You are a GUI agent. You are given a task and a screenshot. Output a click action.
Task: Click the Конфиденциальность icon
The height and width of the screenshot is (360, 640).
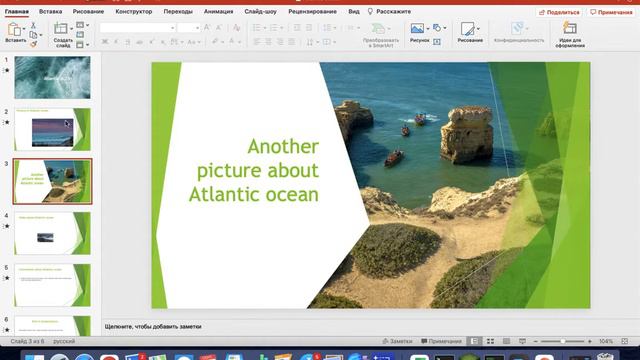coord(518,29)
